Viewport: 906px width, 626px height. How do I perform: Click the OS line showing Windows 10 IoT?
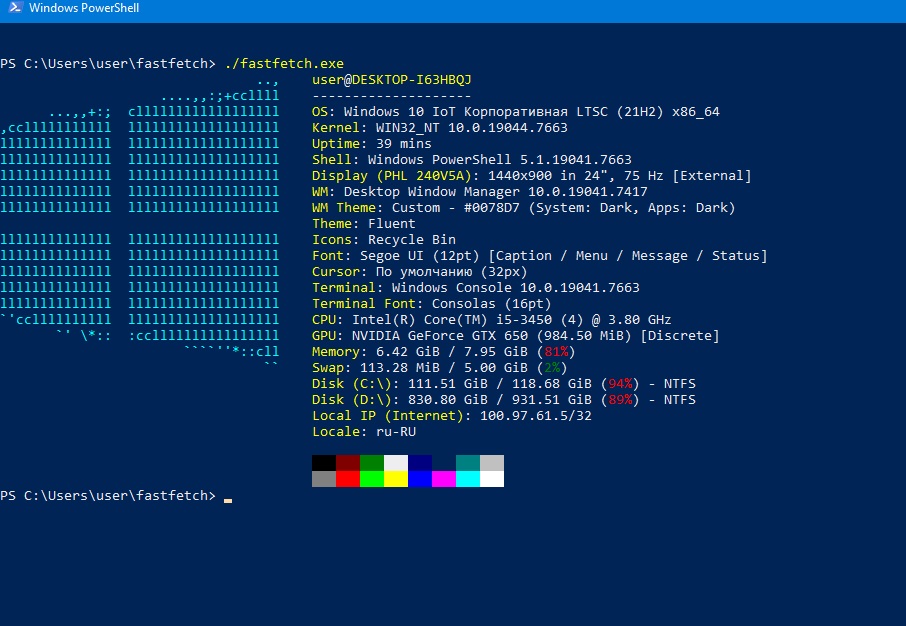[x=516, y=112]
